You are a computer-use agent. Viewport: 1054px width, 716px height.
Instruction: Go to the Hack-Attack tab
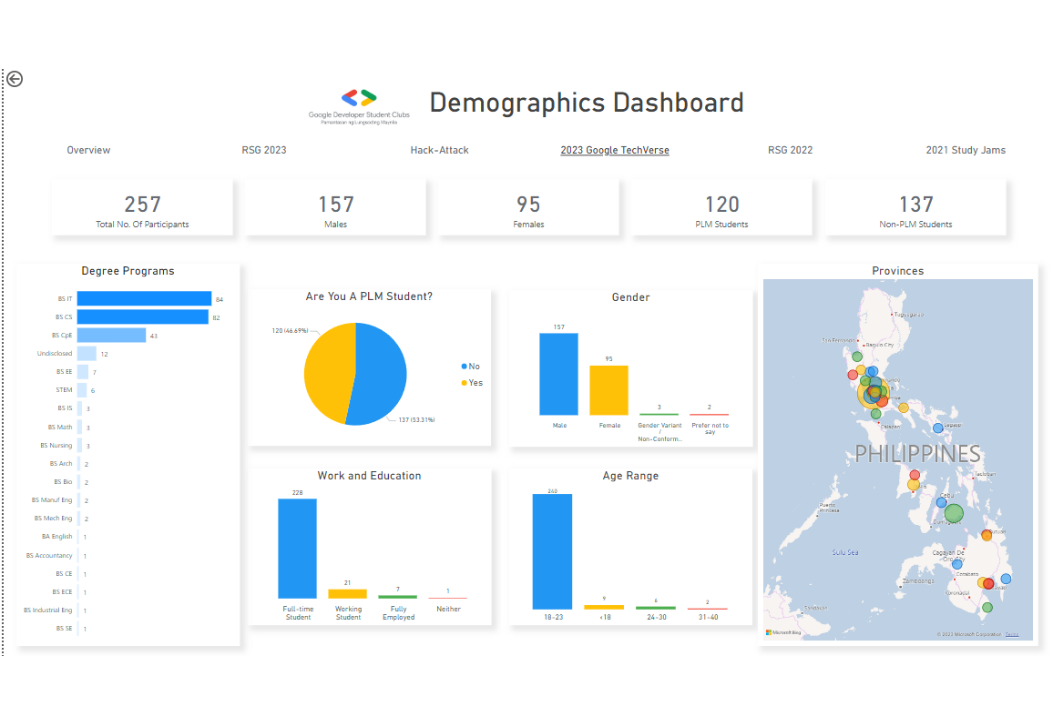pos(439,150)
